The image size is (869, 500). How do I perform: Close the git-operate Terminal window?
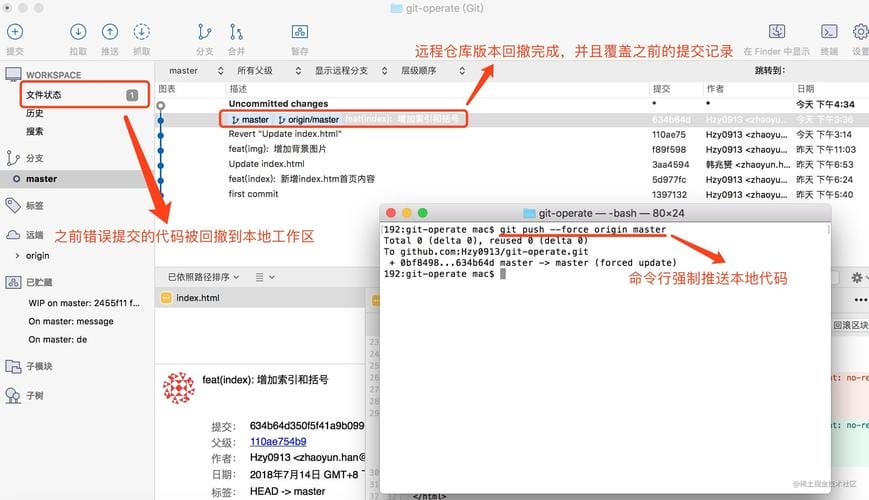(x=391, y=213)
